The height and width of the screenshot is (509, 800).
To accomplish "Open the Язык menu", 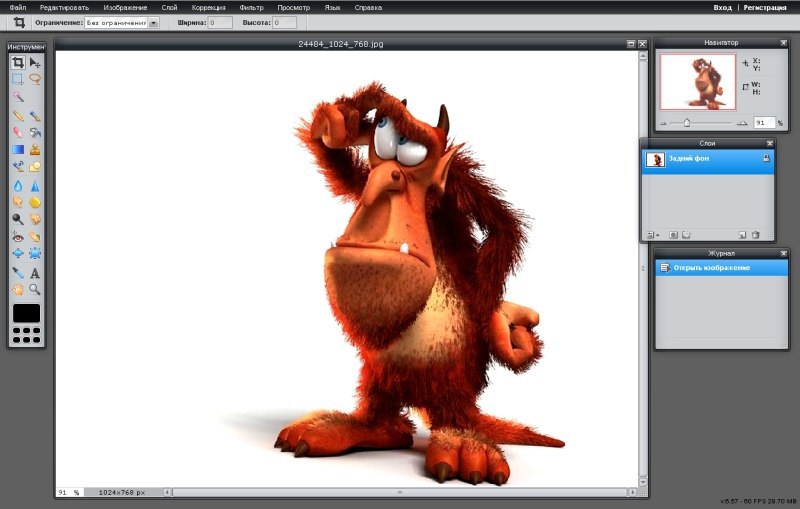I will (x=332, y=8).
